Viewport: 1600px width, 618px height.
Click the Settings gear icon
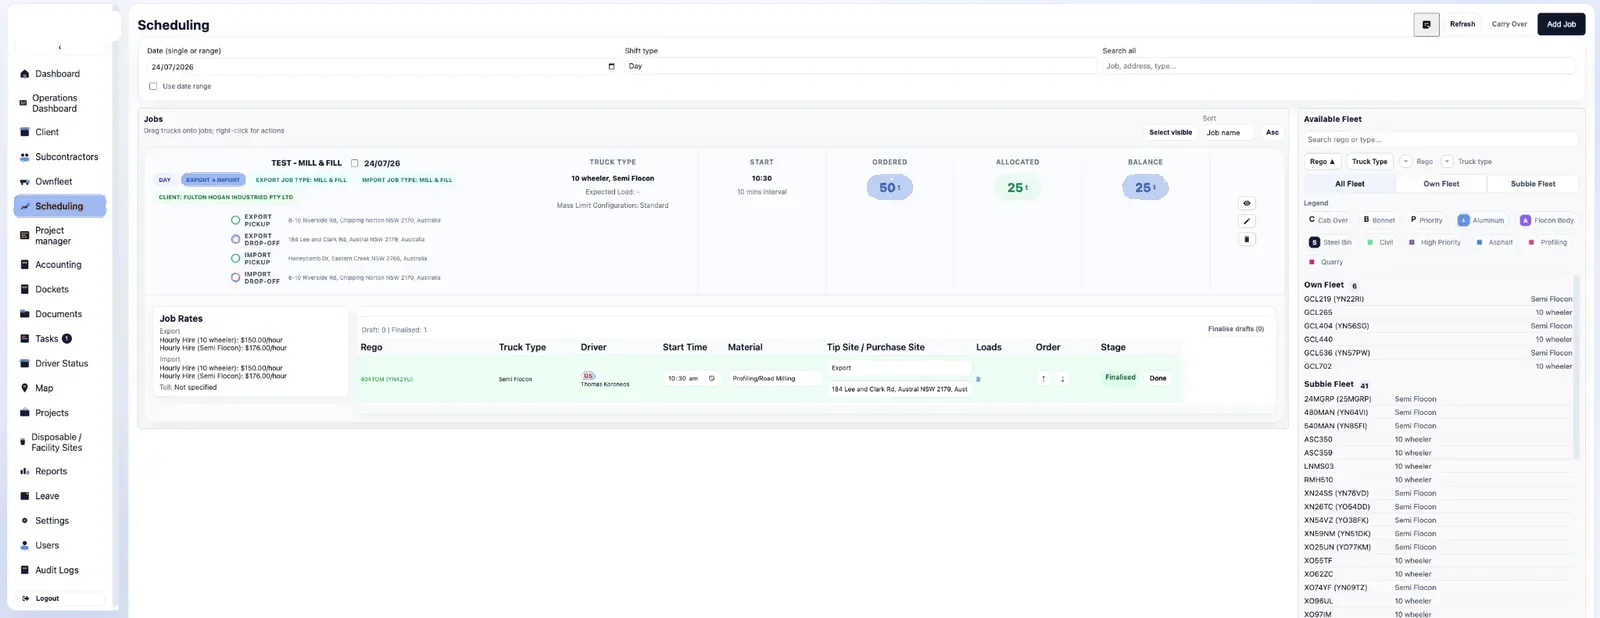25,521
